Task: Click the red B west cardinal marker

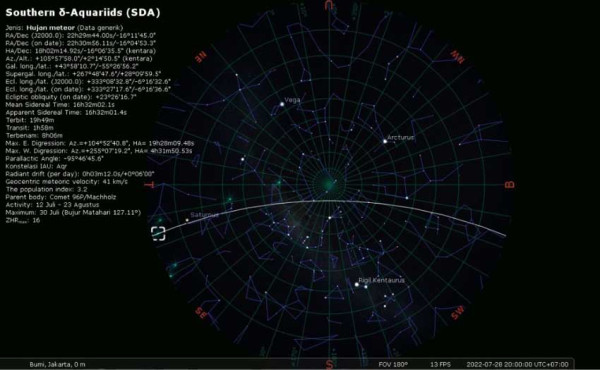Action: (x=510, y=185)
